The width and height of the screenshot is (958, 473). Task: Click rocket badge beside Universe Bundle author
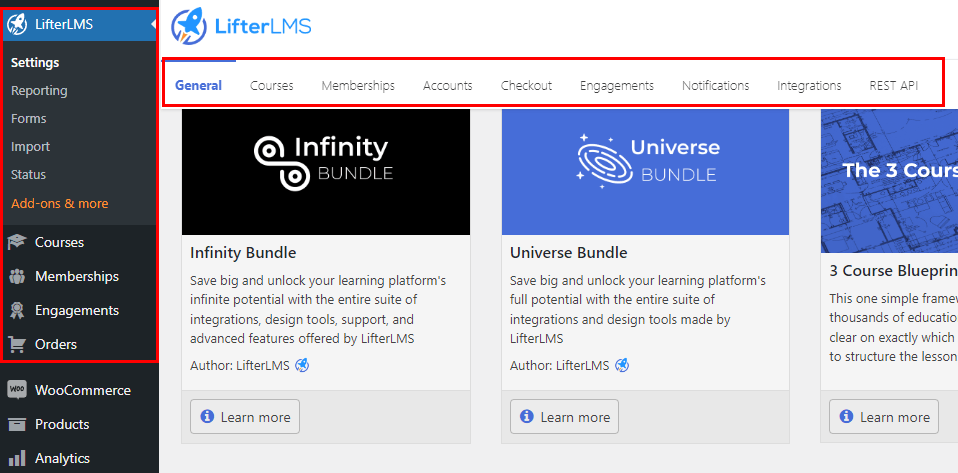tap(622, 365)
